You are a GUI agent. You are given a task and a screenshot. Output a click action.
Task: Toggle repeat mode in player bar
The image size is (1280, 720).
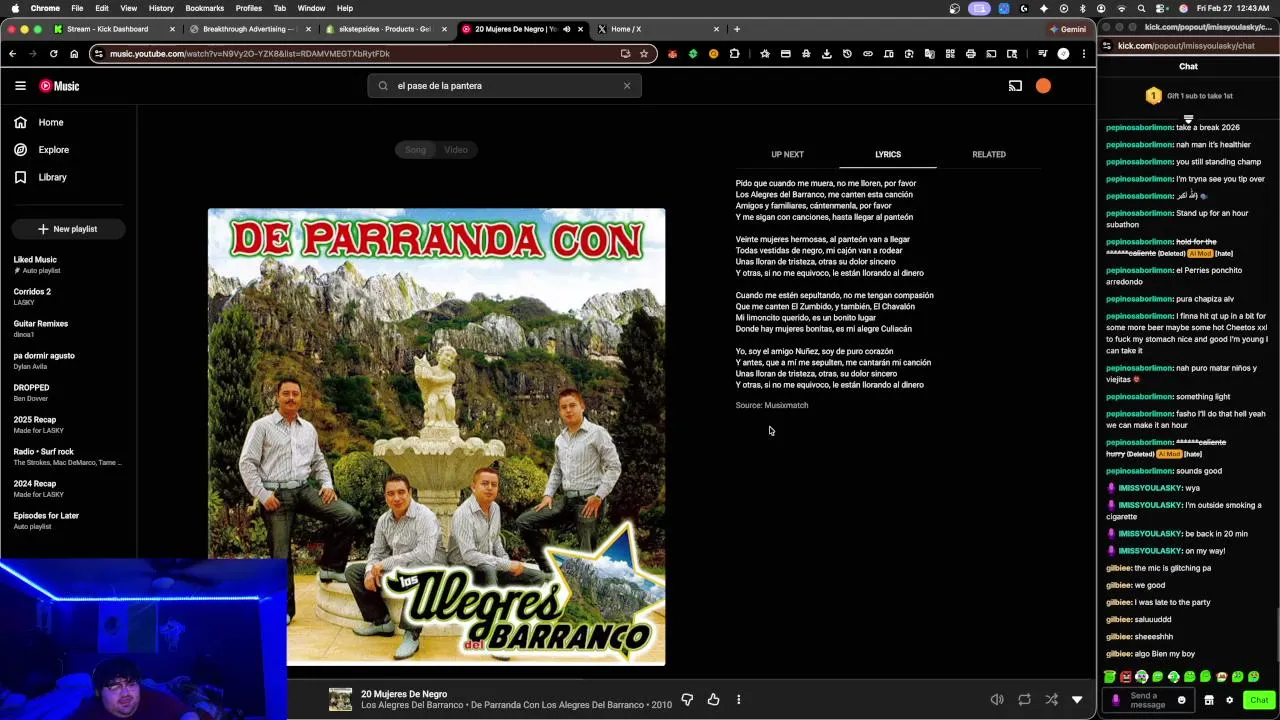tap(1024, 700)
